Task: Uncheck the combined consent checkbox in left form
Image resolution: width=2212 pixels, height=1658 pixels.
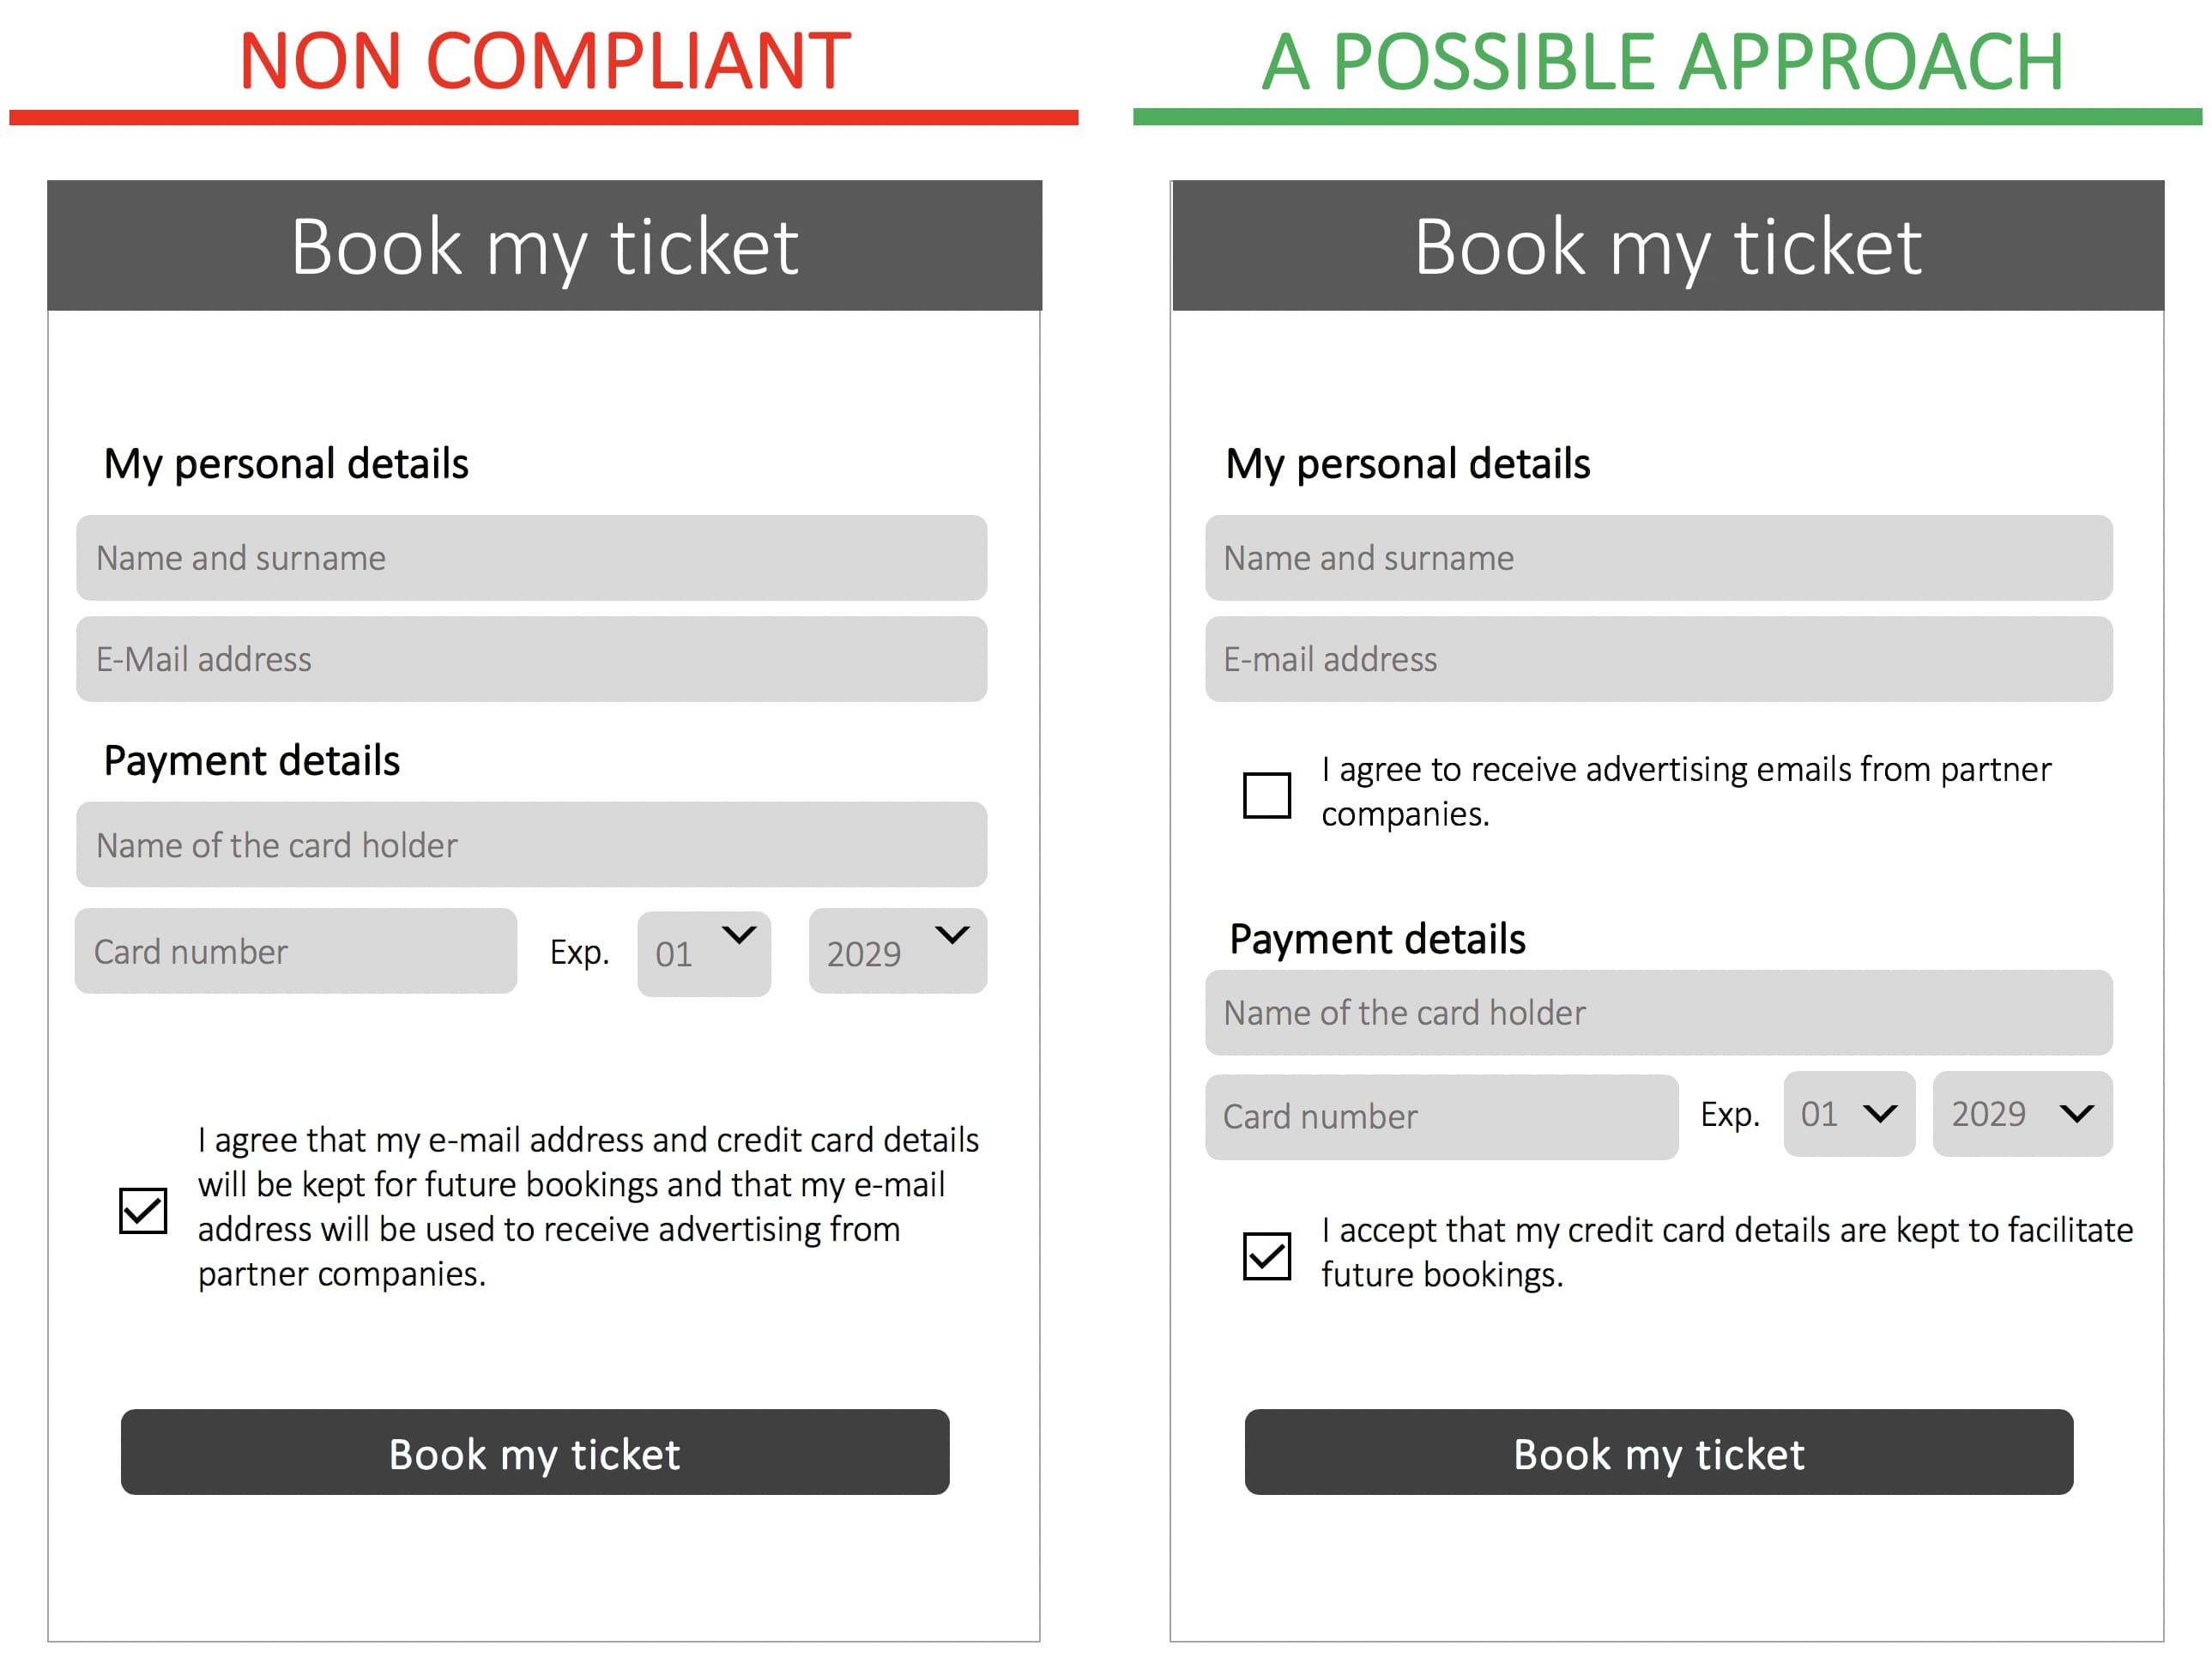Action: tap(143, 1210)
